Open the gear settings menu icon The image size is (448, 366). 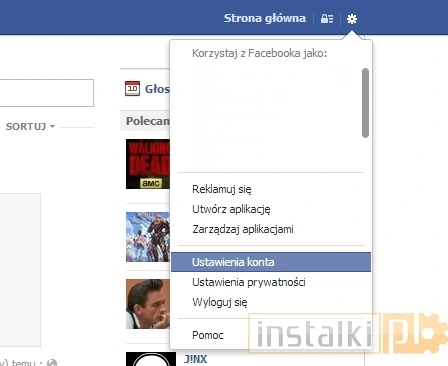click(x=352, y=19)
